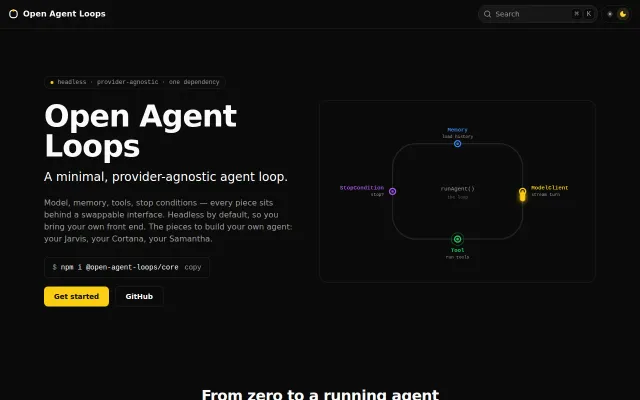Screen dimensions: 640x400
Task: Click the npm i @open-agent-loops/core command text
Action: coord(120,267)
